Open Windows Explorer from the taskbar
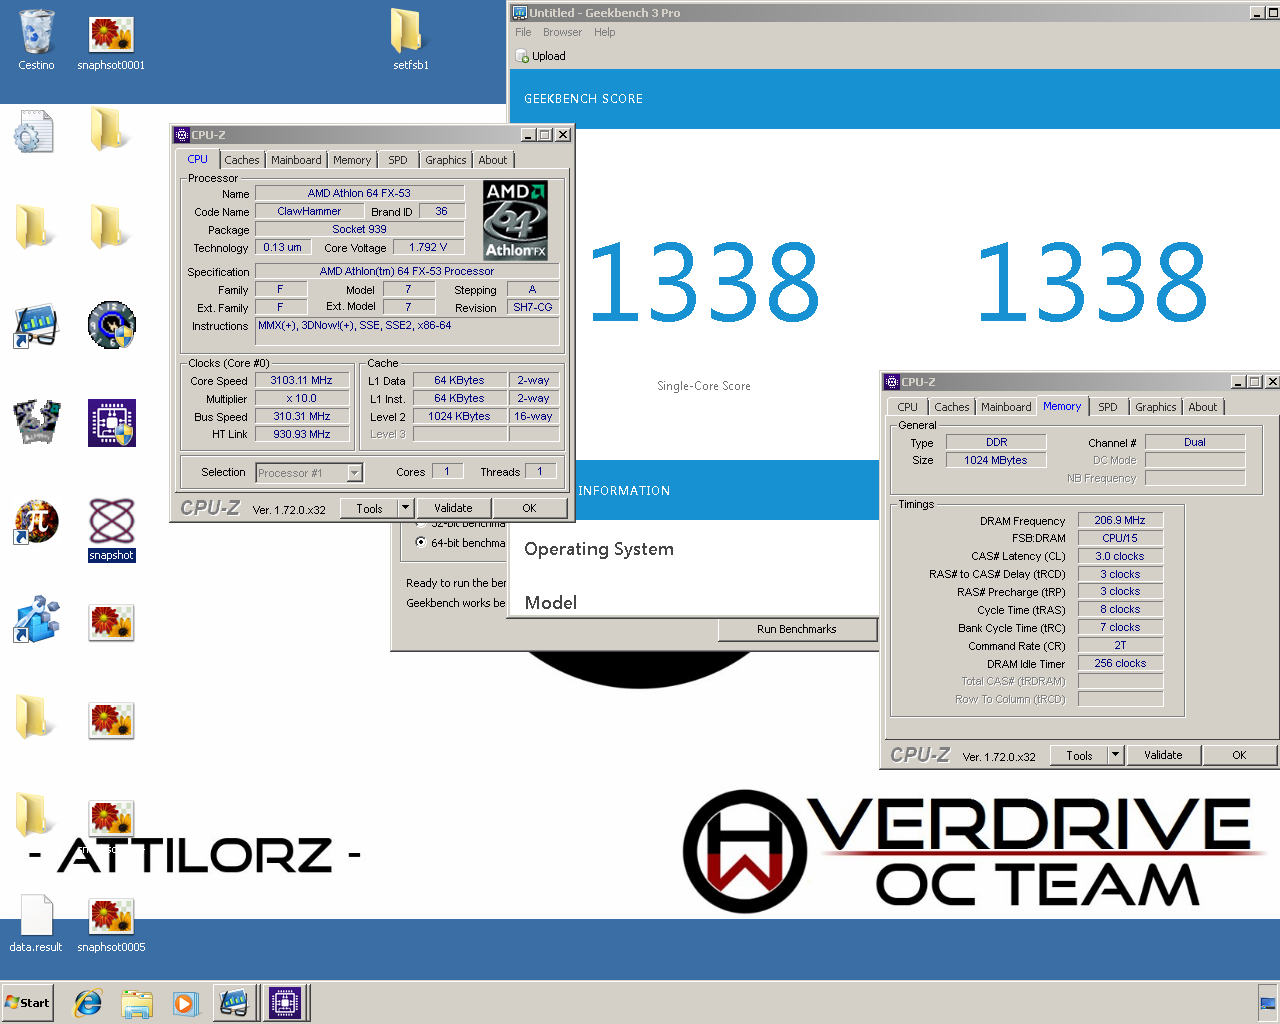The height and width of the screenshot is (1024, 1280). pyautogui.click(x=137, y=1003)
